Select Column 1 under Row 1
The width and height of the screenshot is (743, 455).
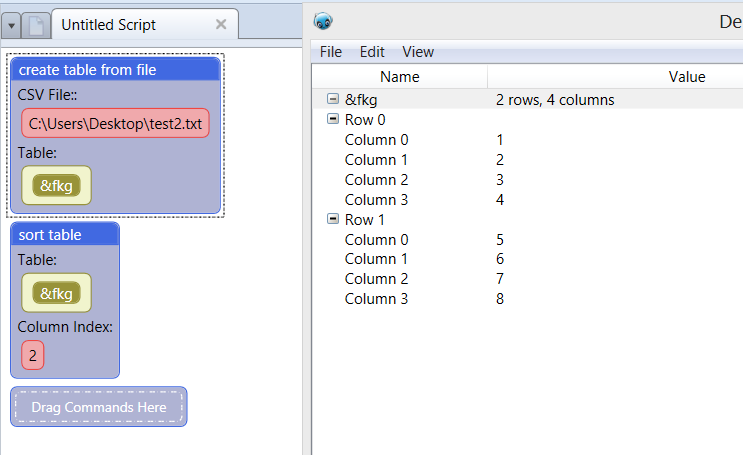pyautogui.click(x=376, y=259)
